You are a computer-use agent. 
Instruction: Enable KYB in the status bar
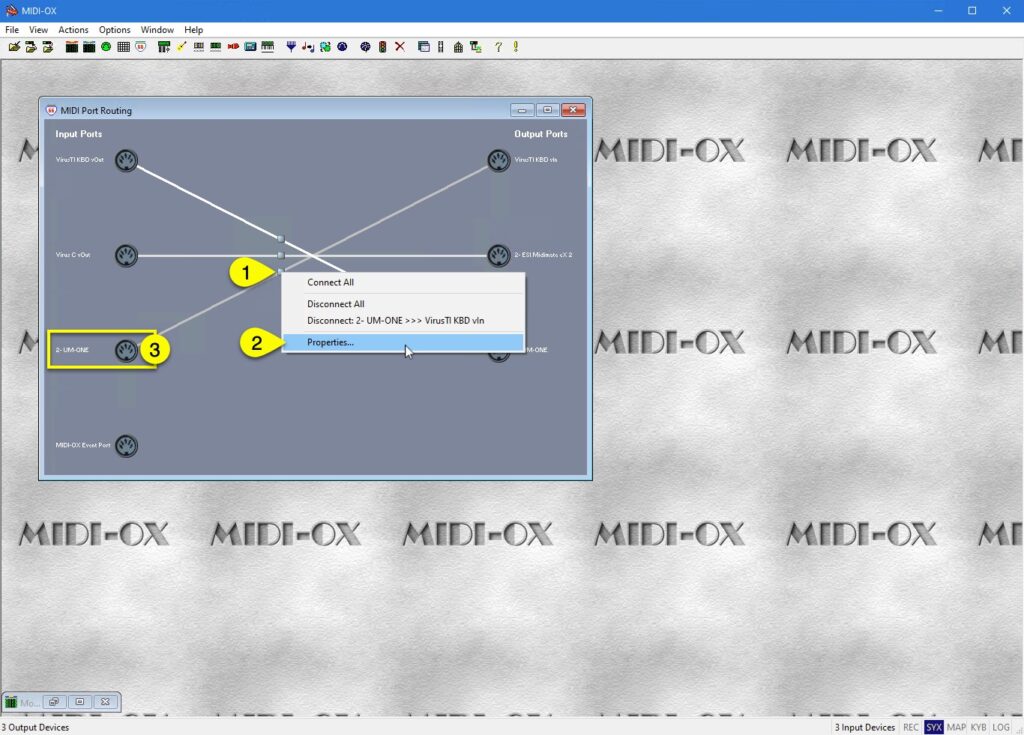coord(977,727)
